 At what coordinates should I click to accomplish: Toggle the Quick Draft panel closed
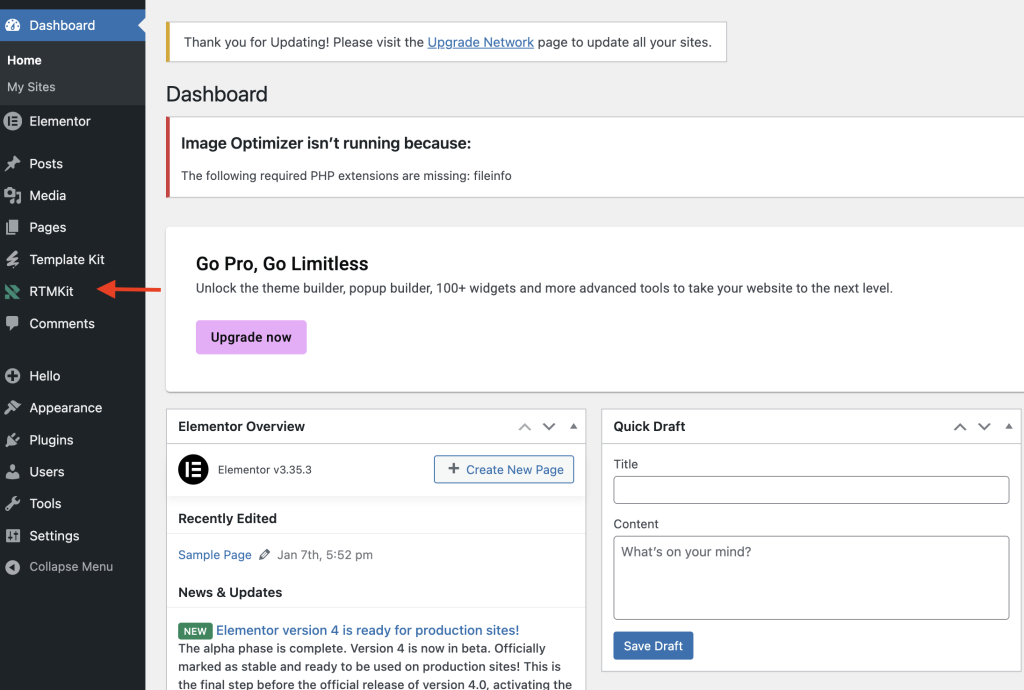pyautogui.click(x=1008, y=427)
